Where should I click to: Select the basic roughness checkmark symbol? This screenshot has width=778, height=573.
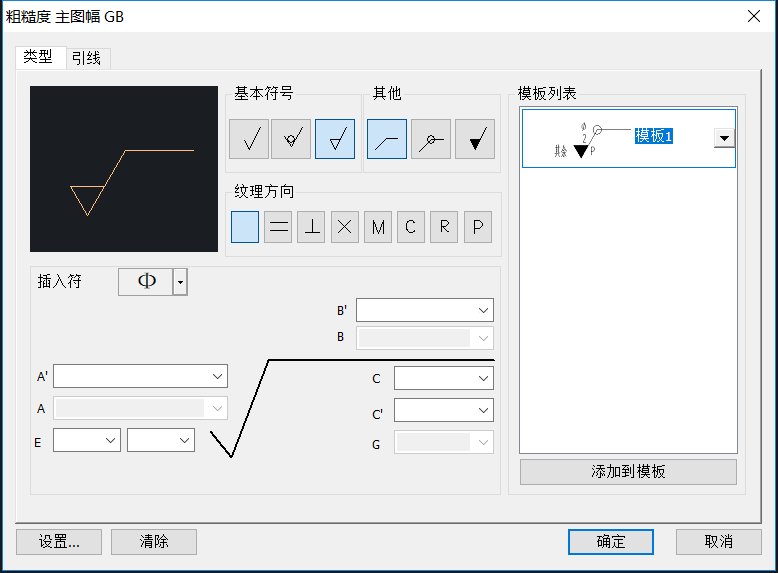tap(249, 139)
